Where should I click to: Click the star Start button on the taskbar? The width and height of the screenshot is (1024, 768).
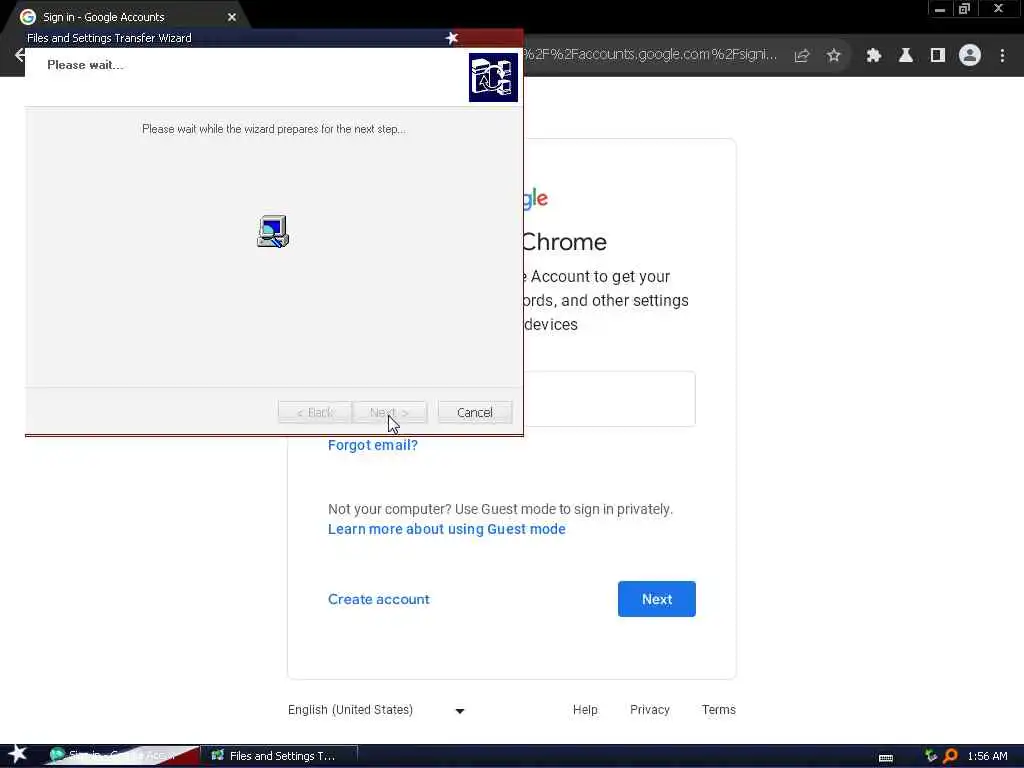(18, 755)
